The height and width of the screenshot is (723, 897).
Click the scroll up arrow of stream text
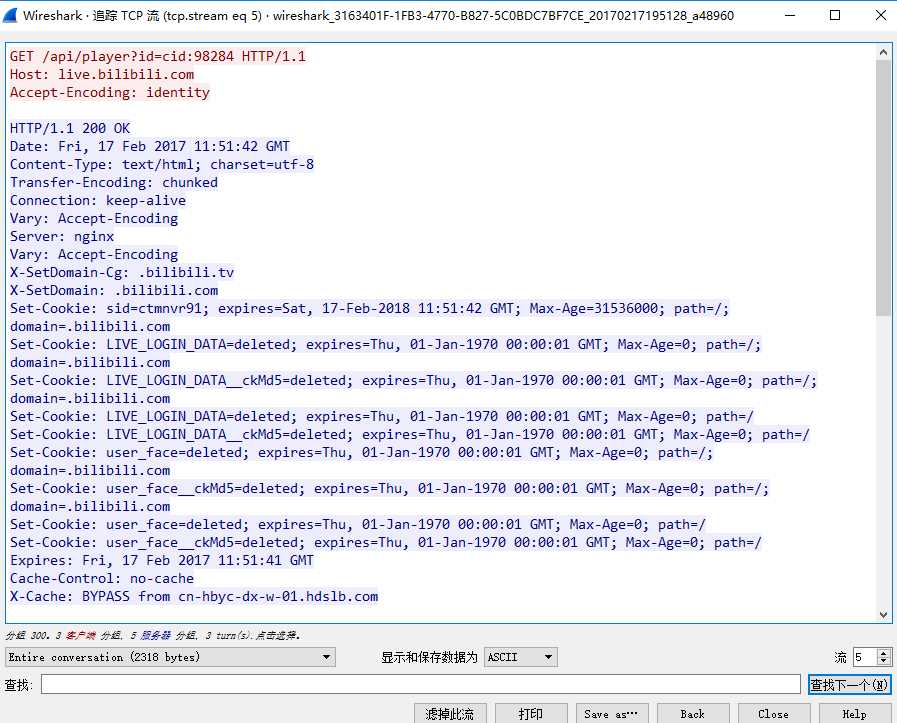click(x=883, y=52)
